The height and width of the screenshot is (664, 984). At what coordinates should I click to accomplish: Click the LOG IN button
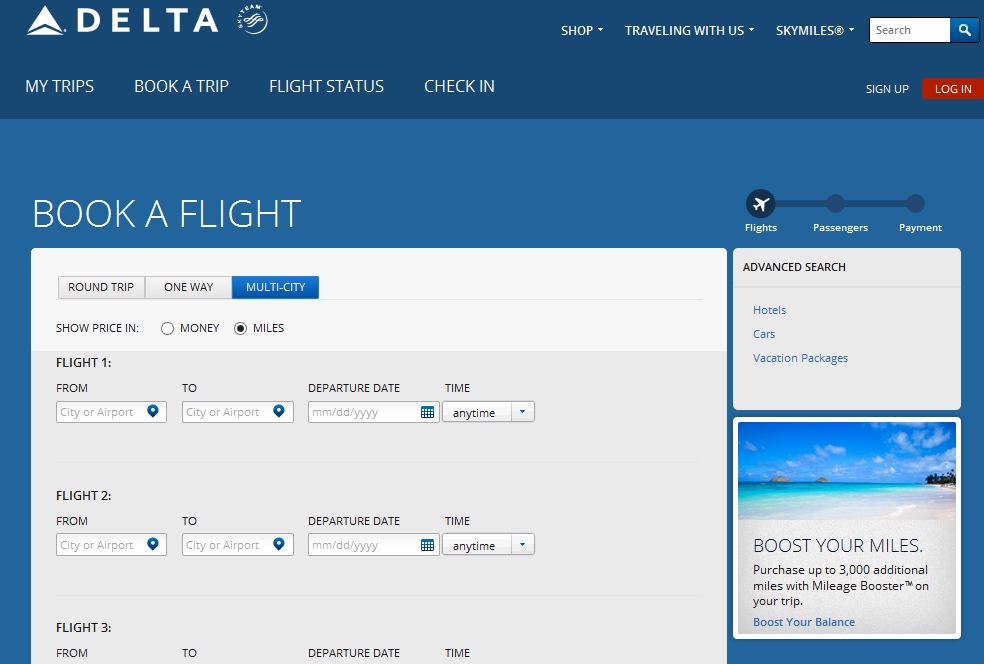[952, 89]
